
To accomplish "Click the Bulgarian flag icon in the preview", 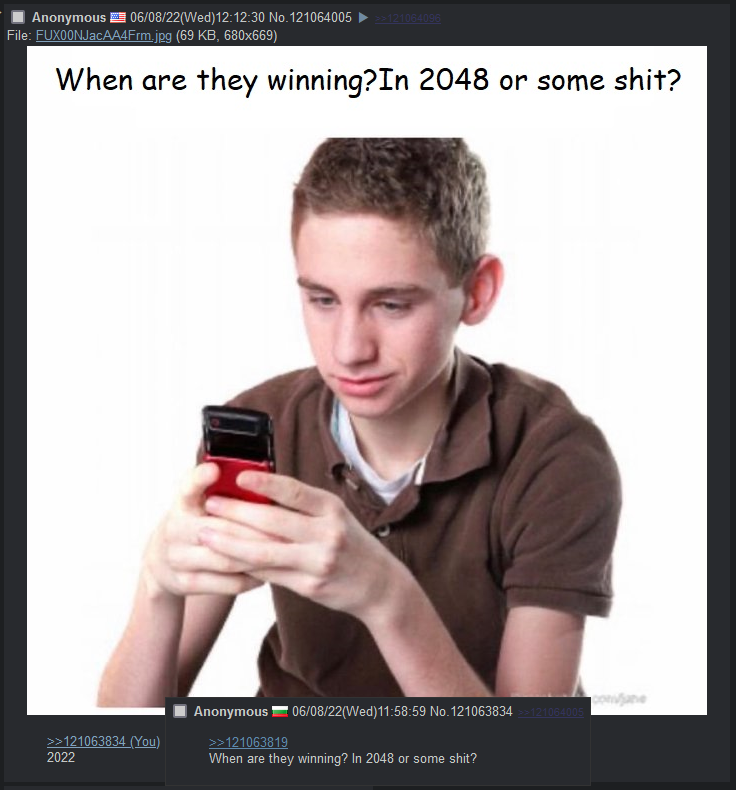I will tap(280, 711).
